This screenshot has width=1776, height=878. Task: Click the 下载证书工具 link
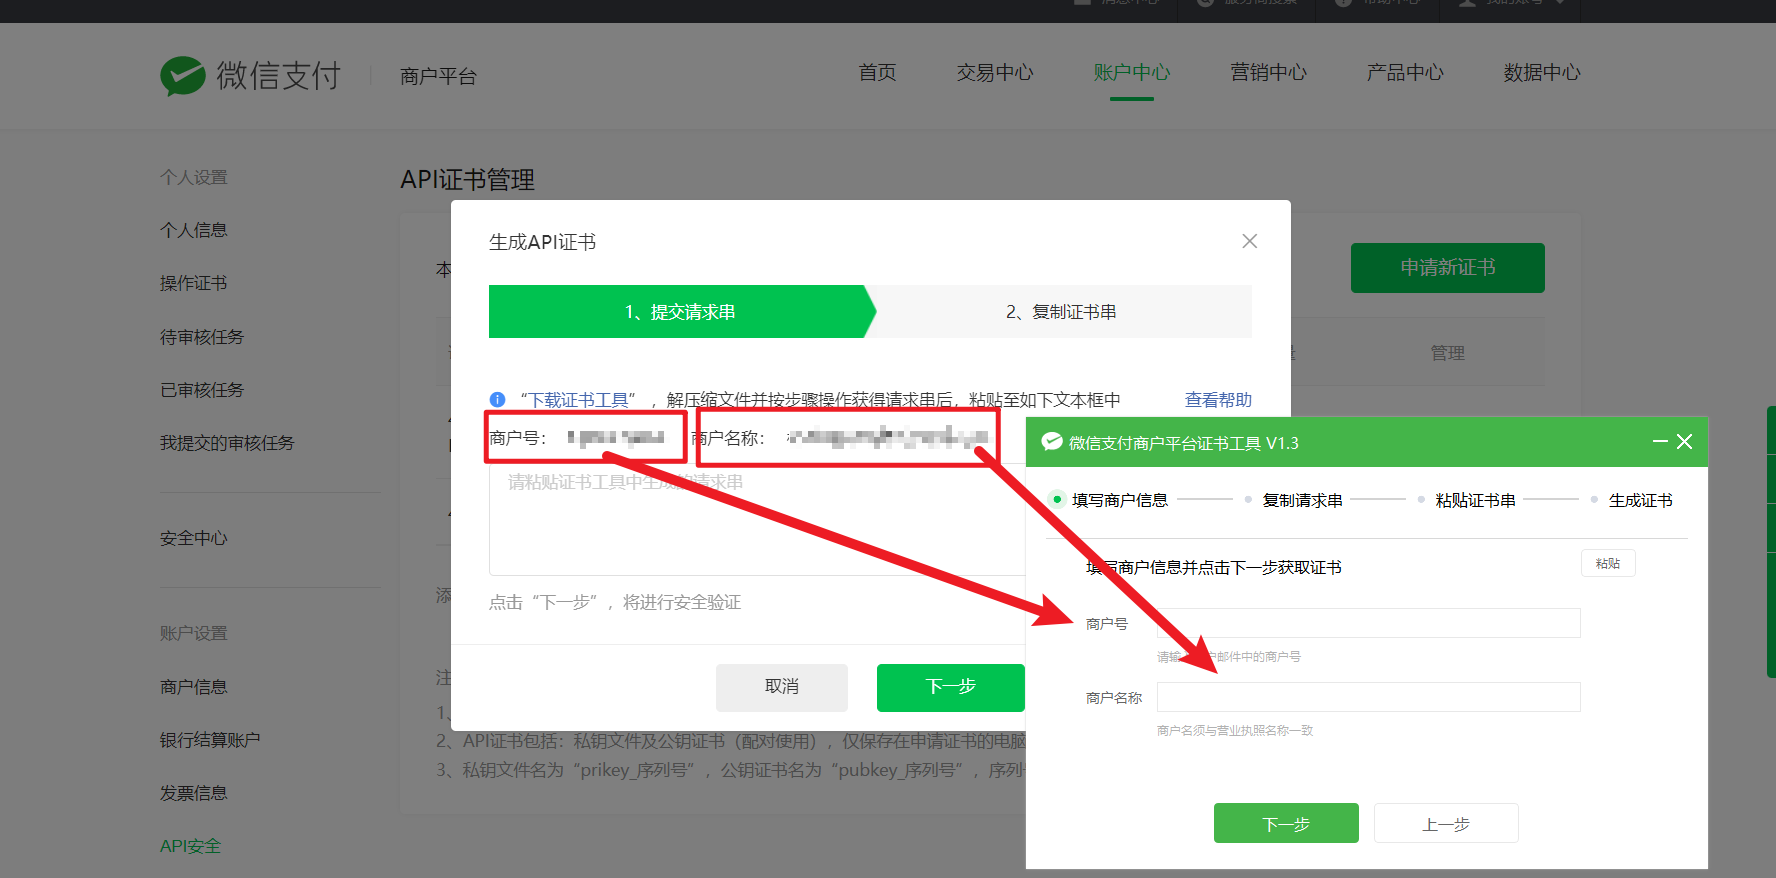point(578,400)
